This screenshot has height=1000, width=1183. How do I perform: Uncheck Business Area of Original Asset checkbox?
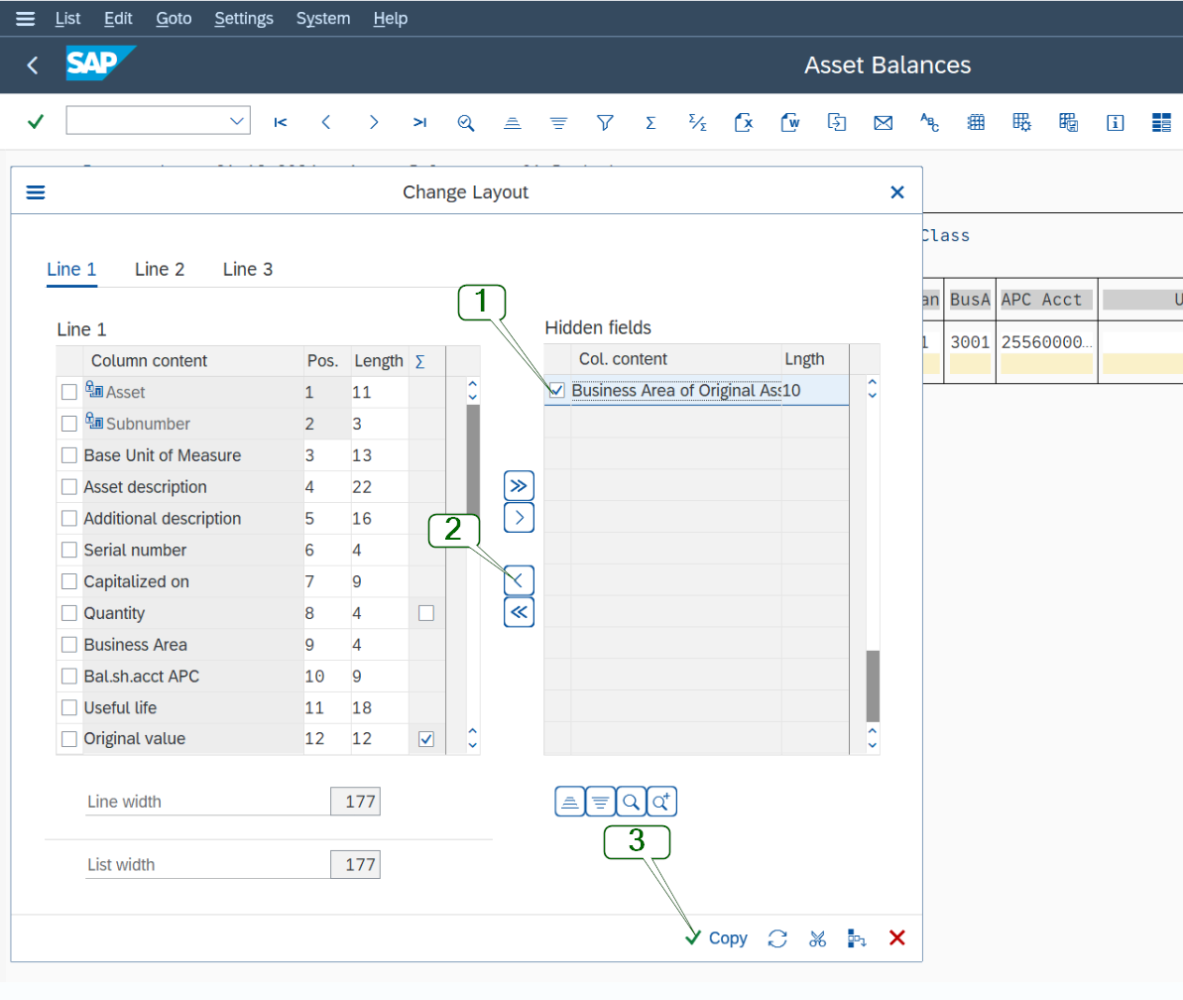tap(557, 391)
